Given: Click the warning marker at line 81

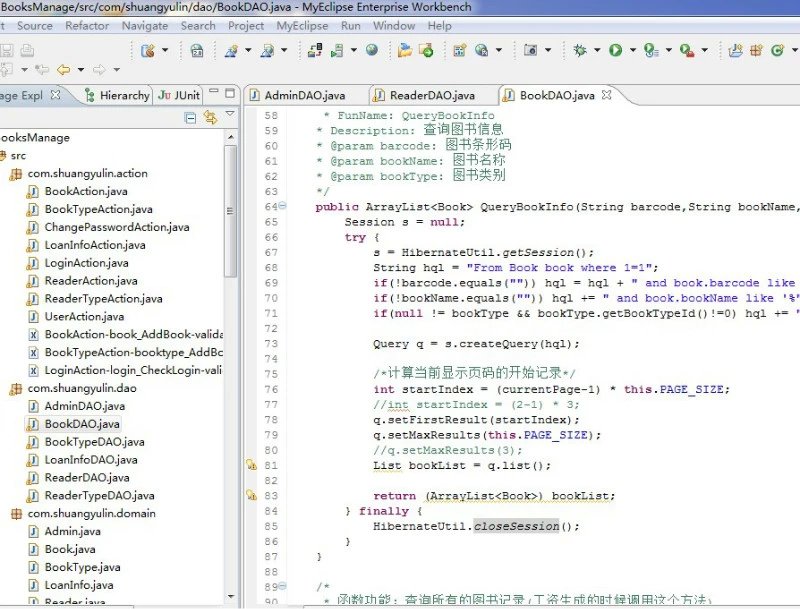Looking at the screenshot, I should pyautogui.click(x=251, y=465).
